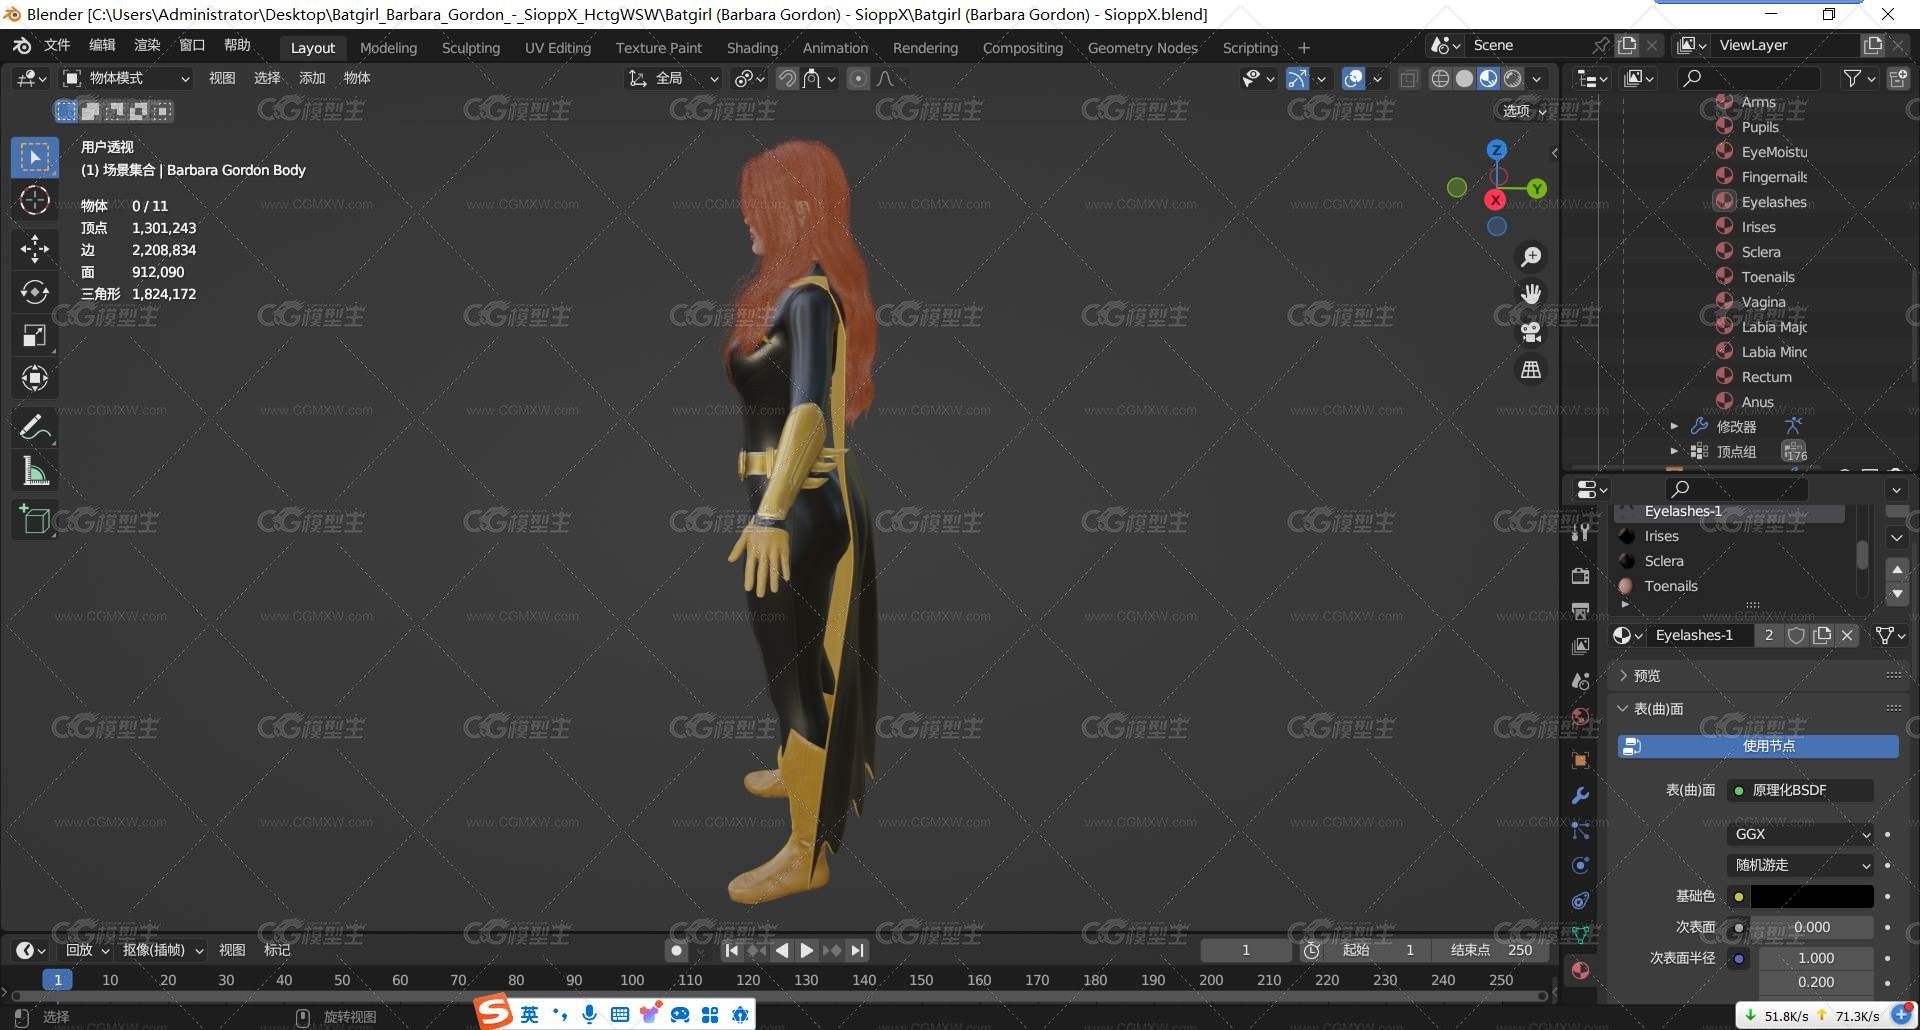Switch to solid viewport shading
Image resolution: width=1920 pixels, height=1030 pixels.
1465,79
